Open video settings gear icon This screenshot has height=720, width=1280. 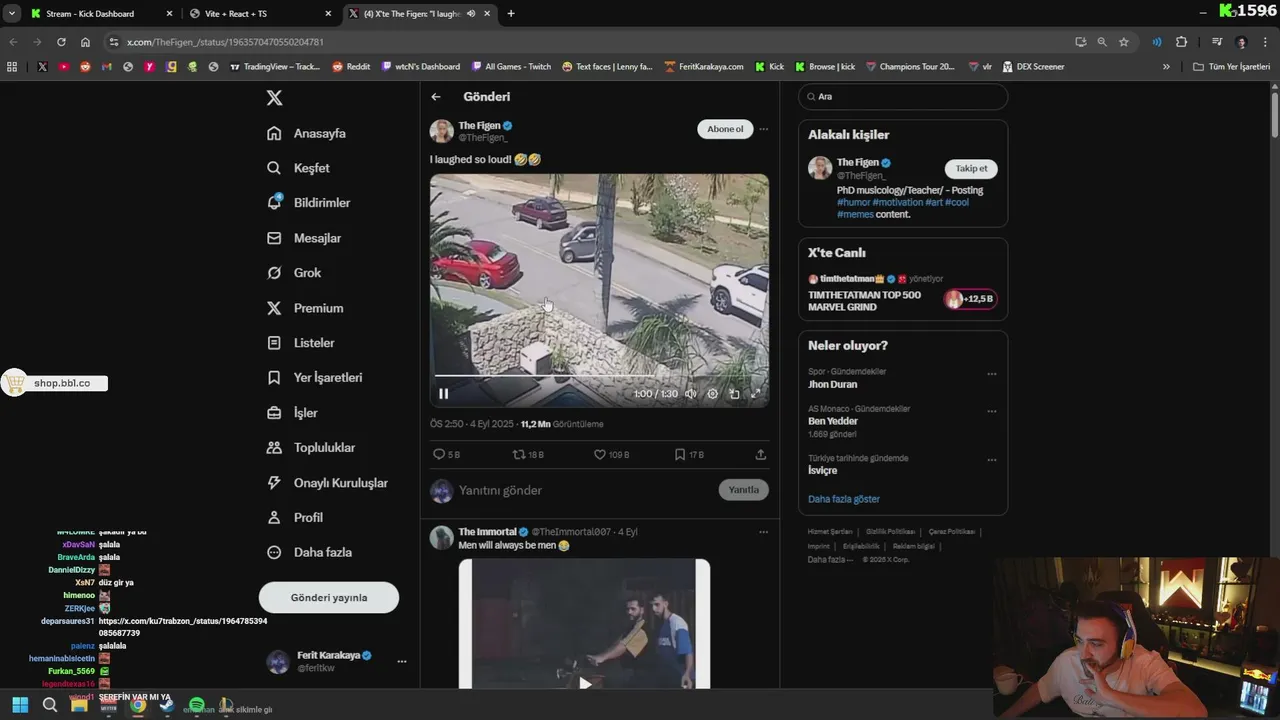pos(713,394)
